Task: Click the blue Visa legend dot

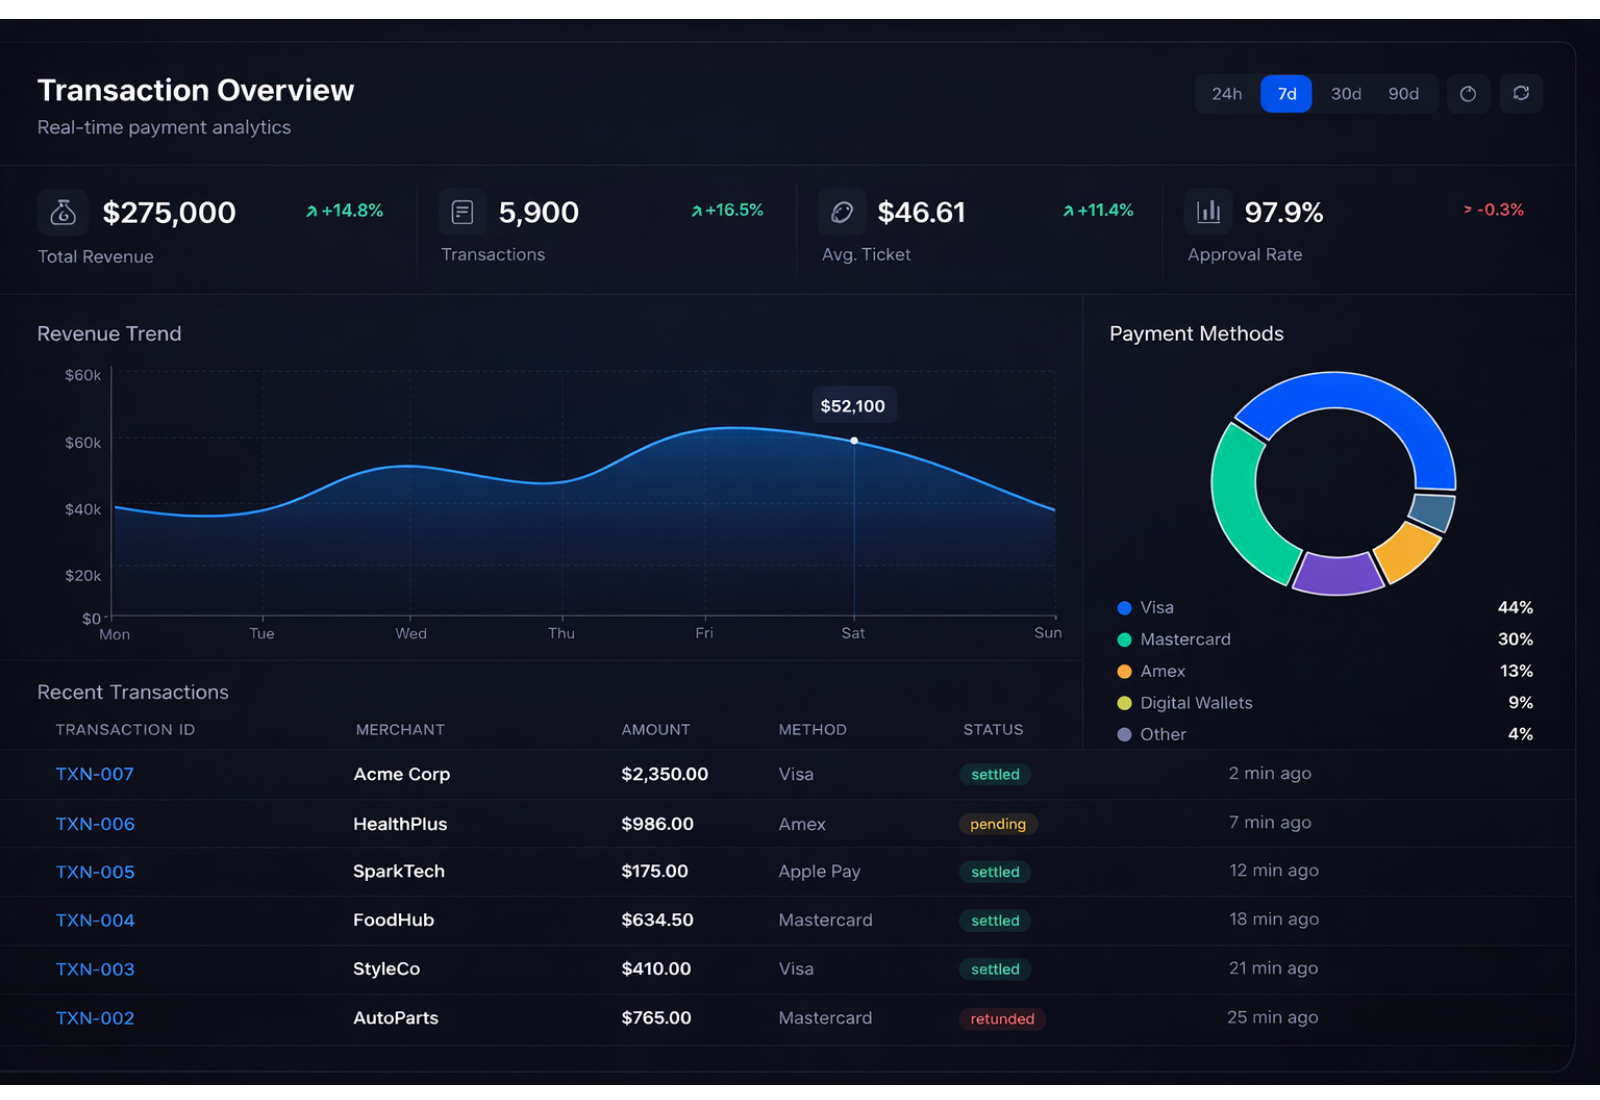Action: point(1124,608)
